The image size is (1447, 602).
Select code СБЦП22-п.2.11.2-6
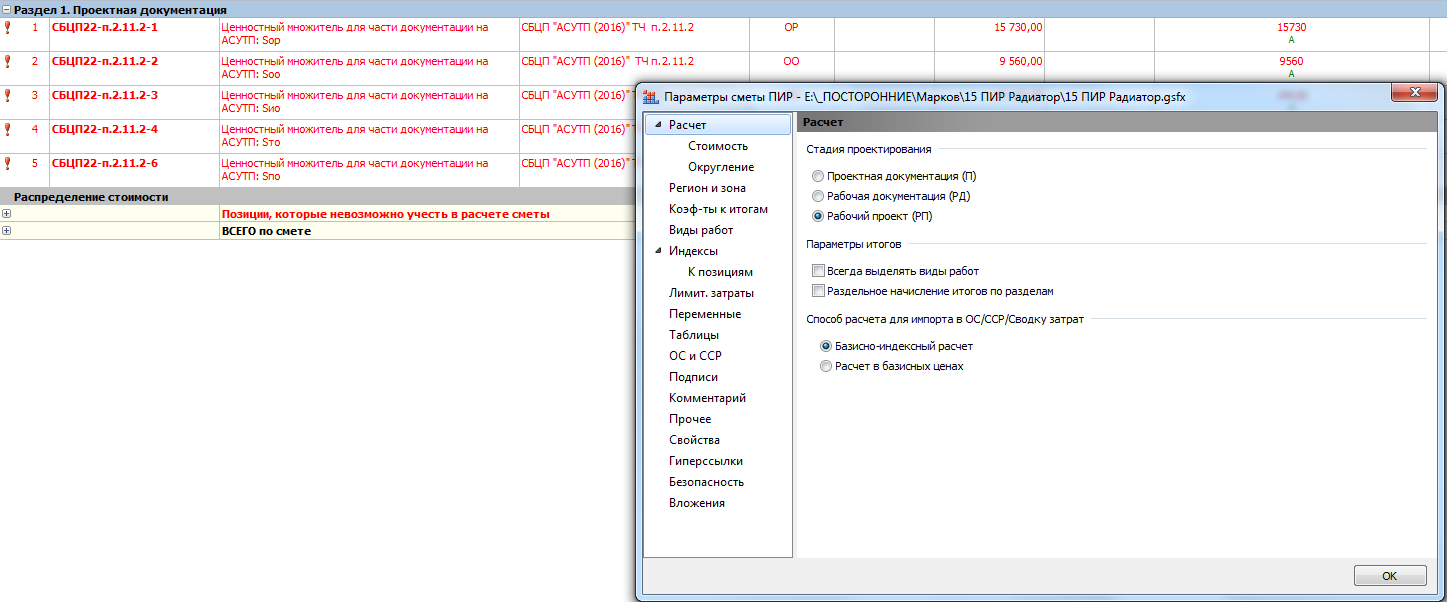[x=105, y=163]
